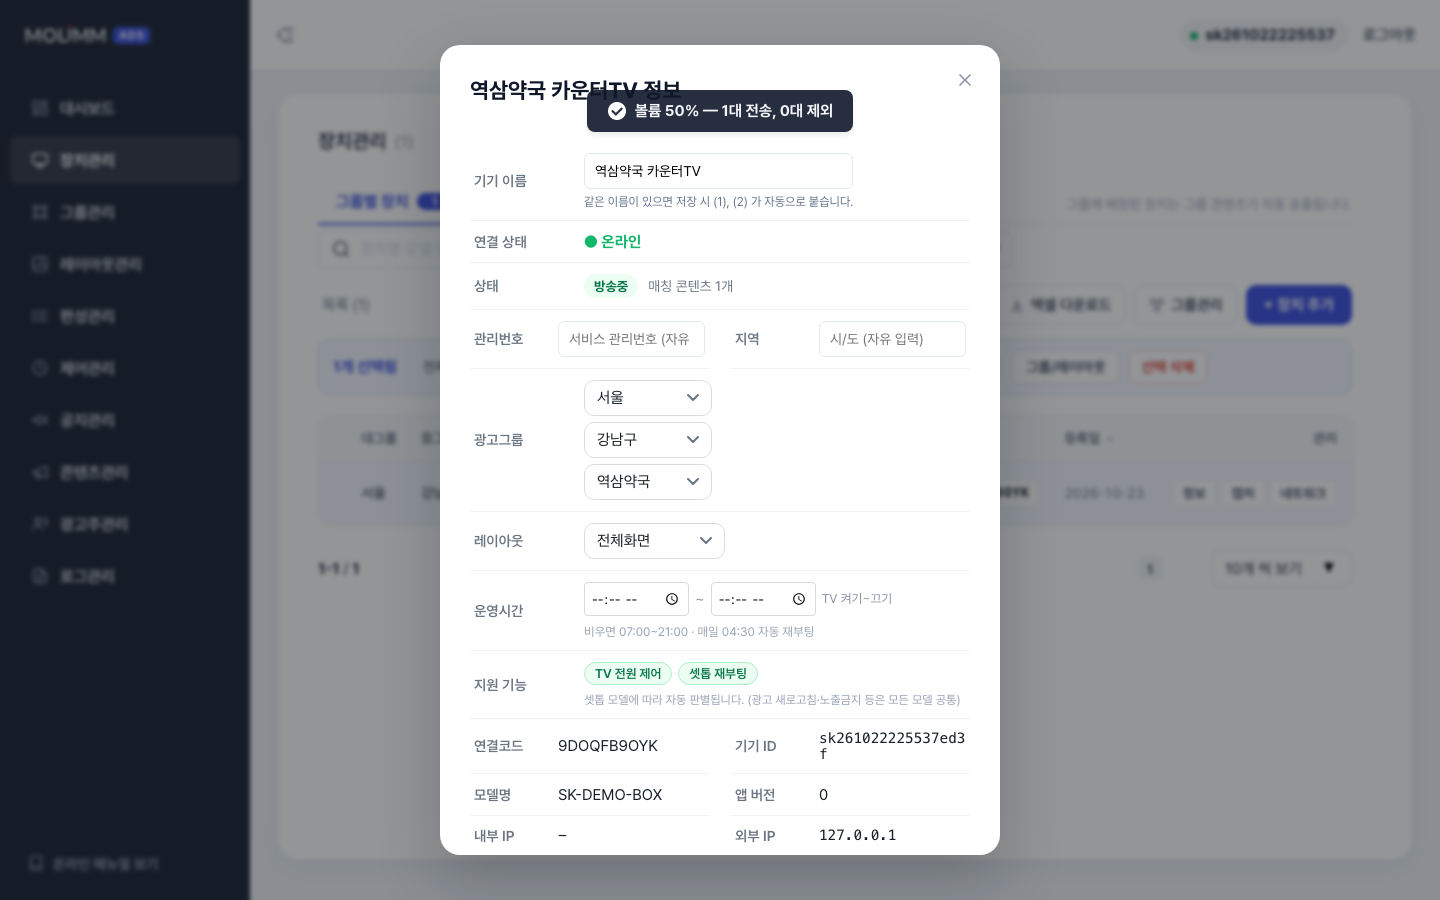
Task: Open the rows-per-page dropdown in background
Action: (x=1280, y=568)
